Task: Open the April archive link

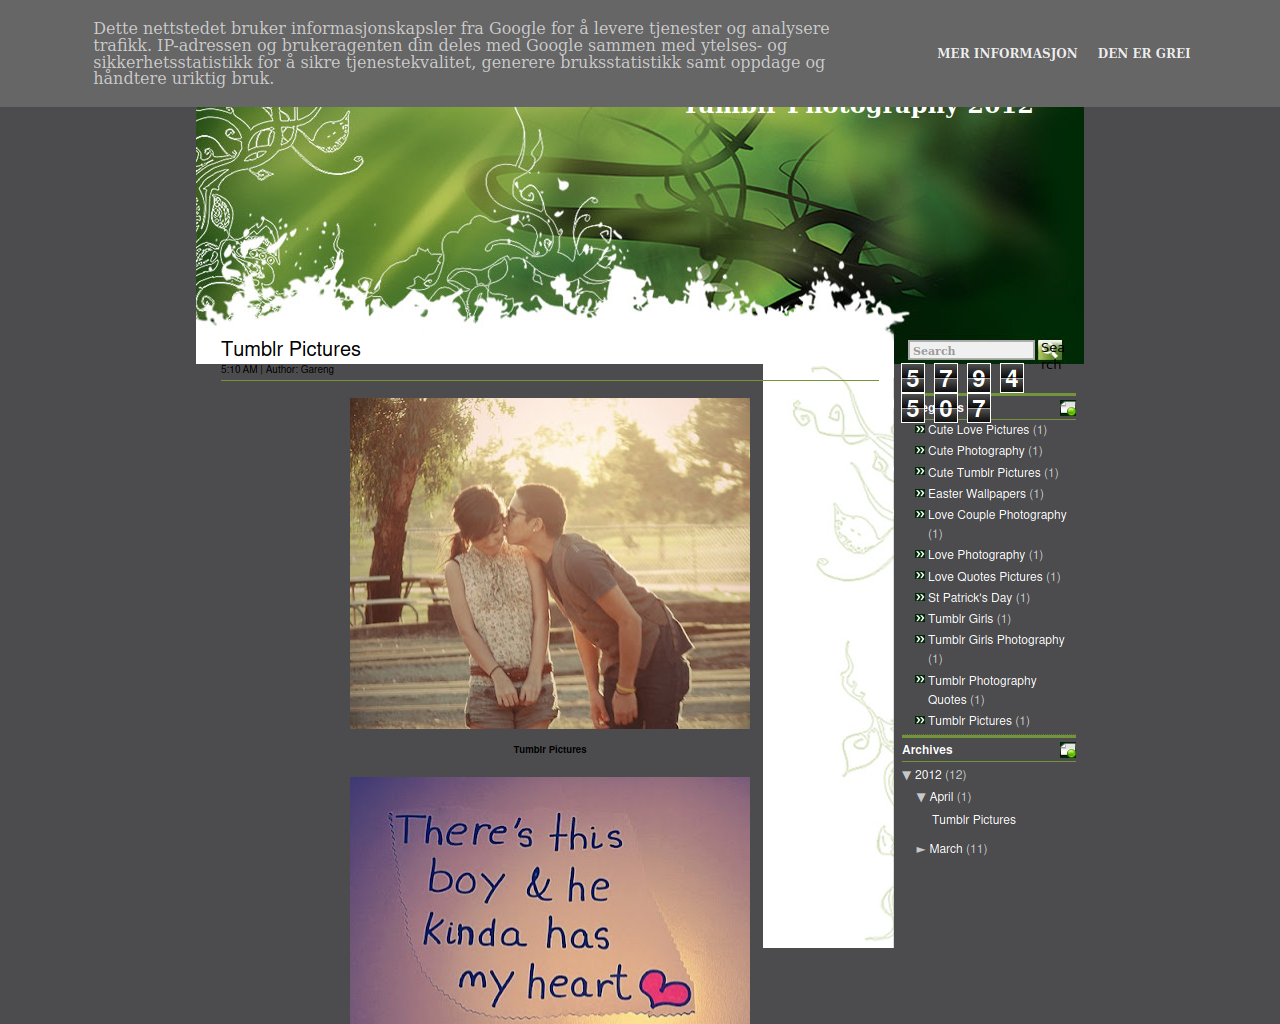Action: click(941, 797)
